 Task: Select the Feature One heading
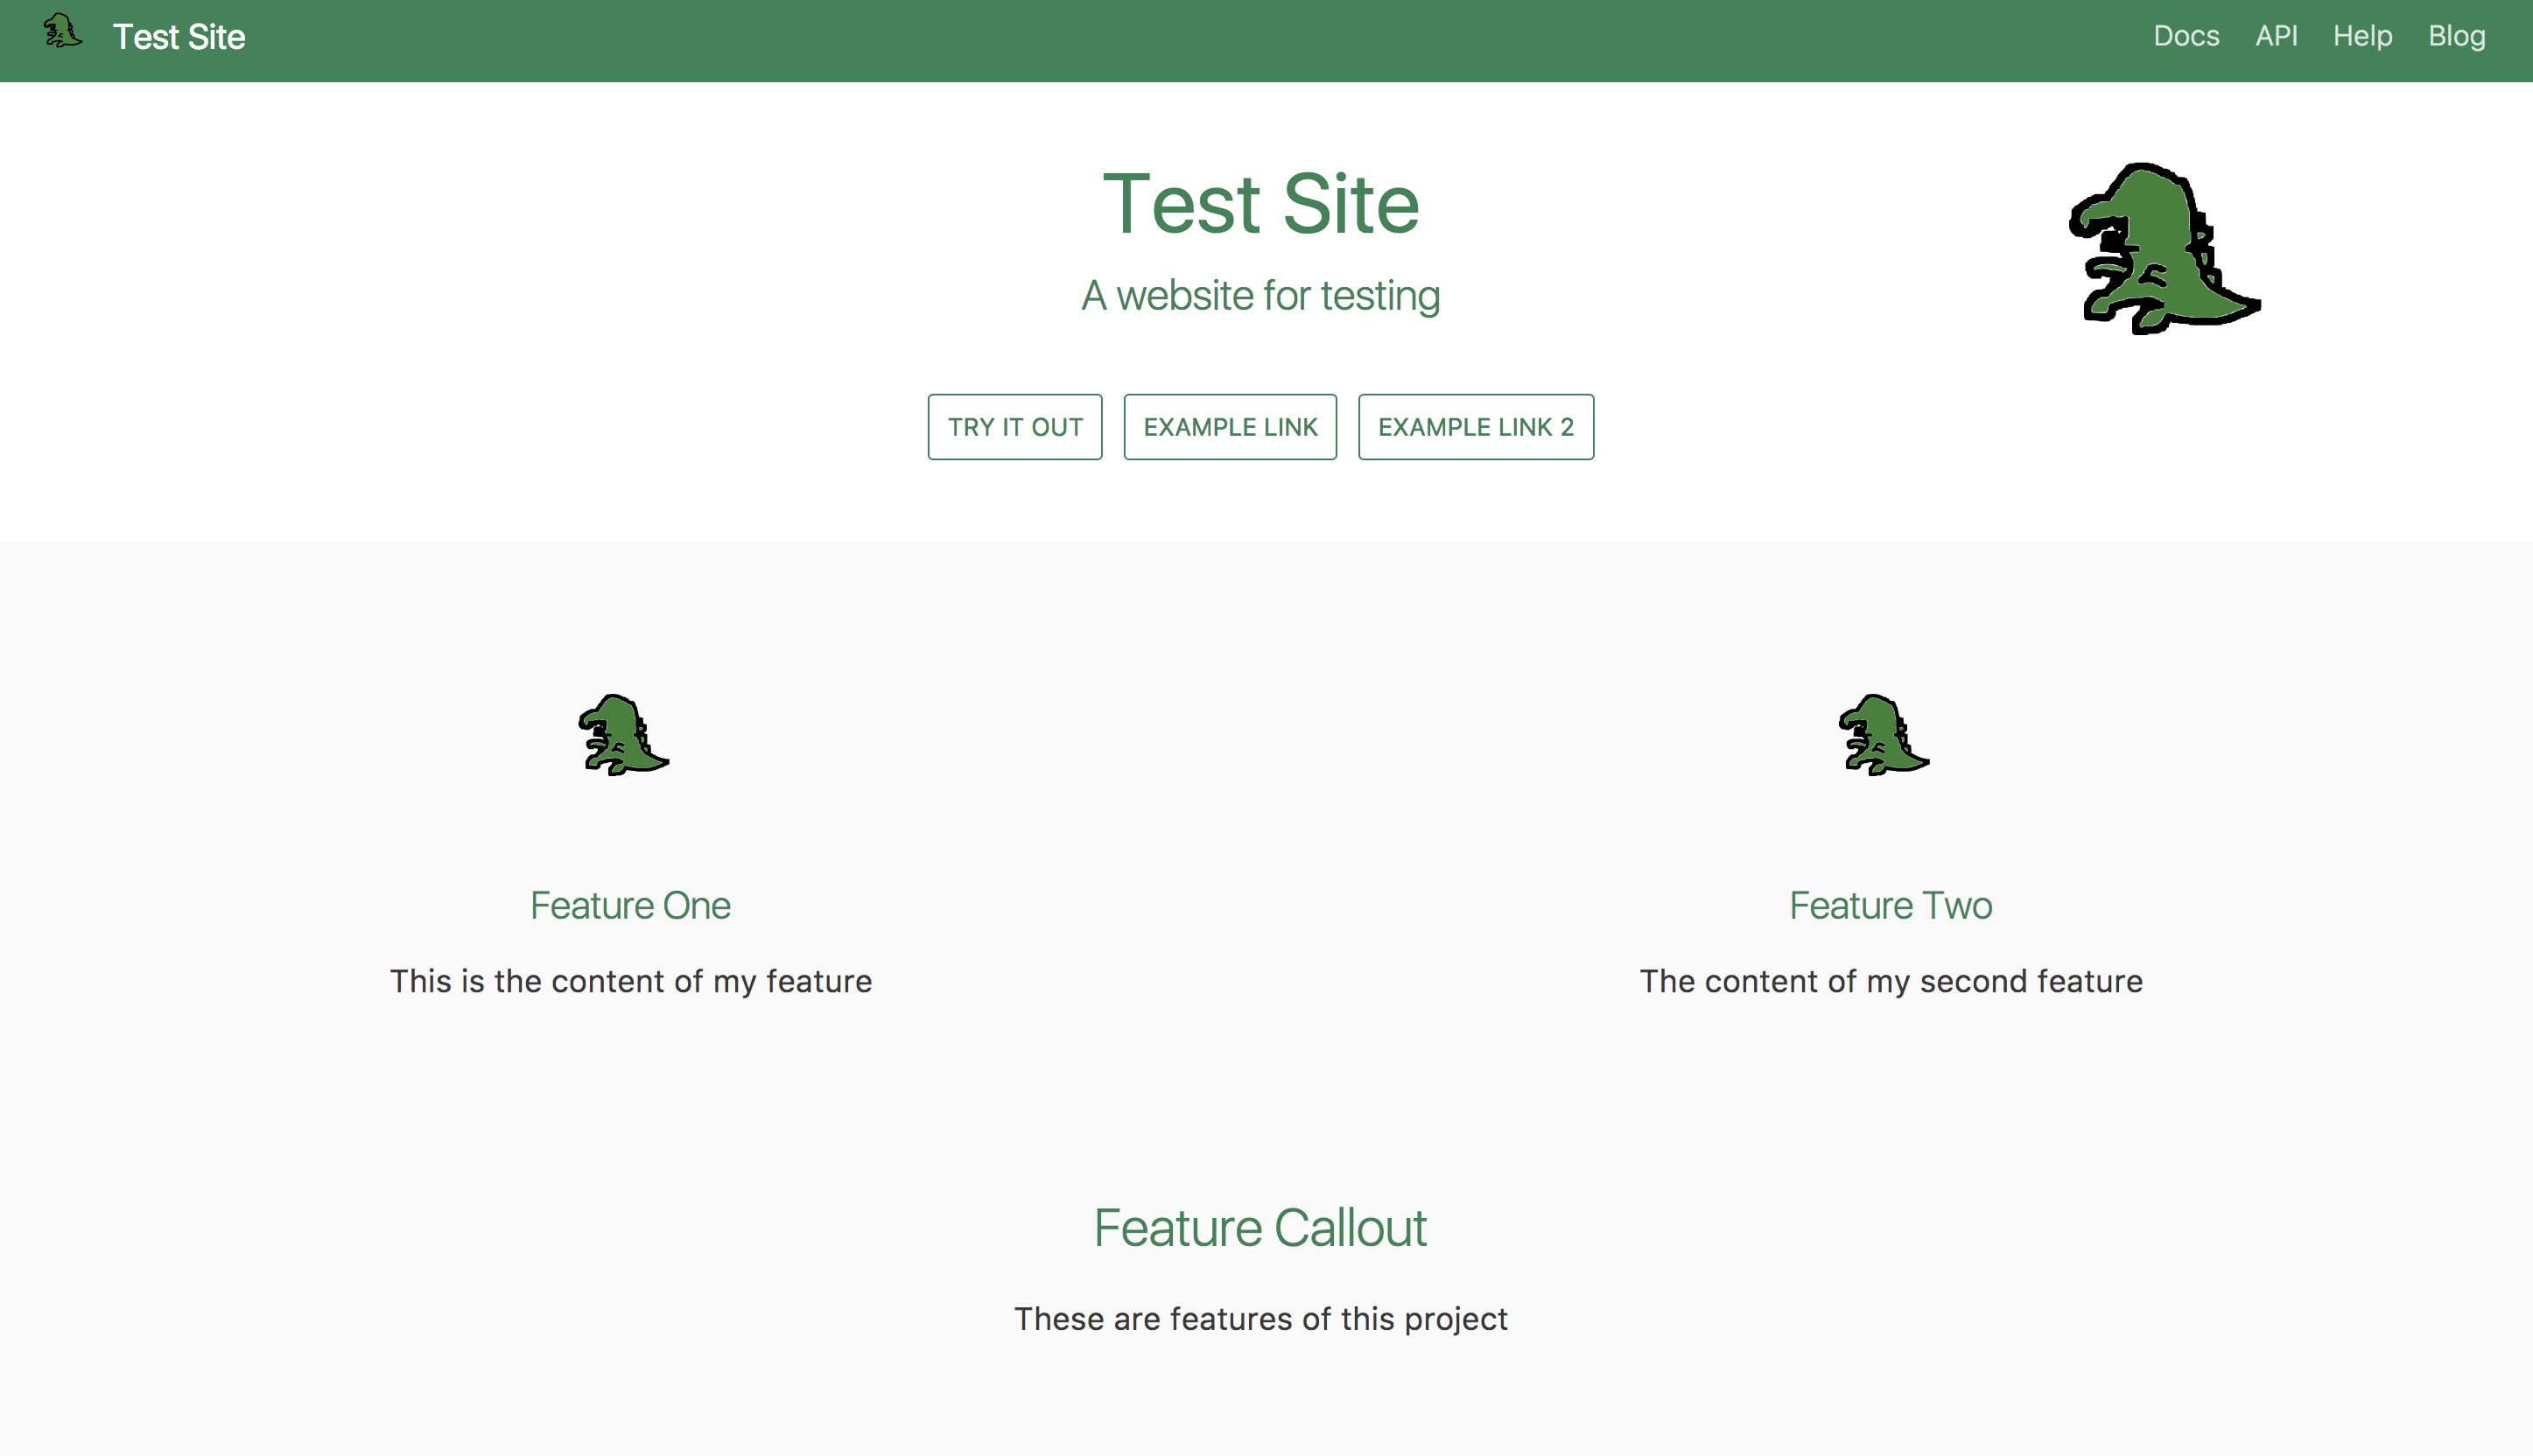click(630, 905)
